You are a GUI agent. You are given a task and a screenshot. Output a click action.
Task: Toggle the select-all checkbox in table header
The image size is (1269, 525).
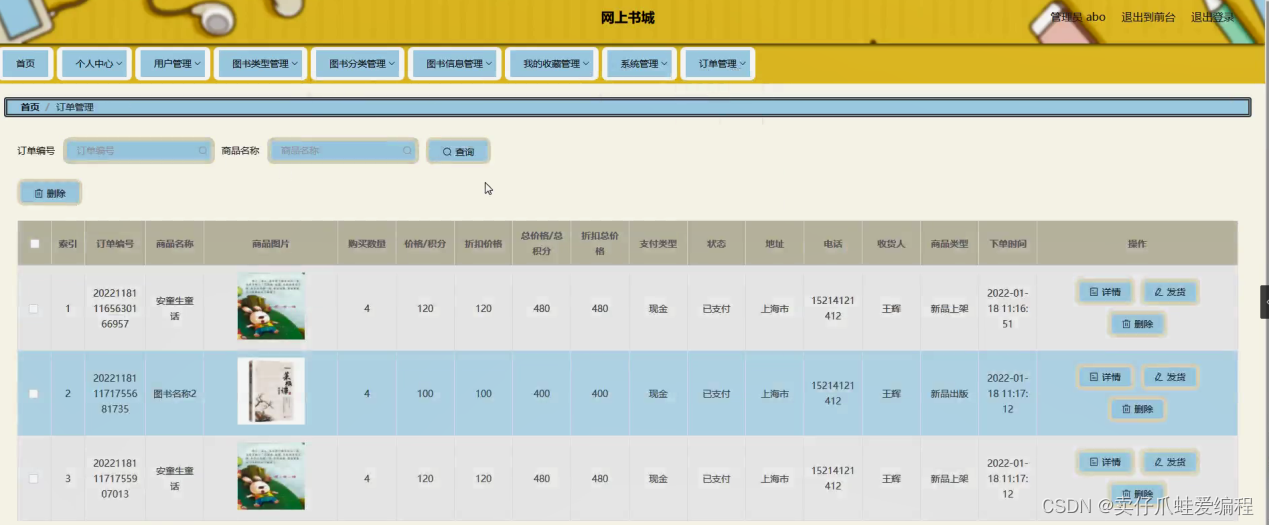tap(35, 243)
